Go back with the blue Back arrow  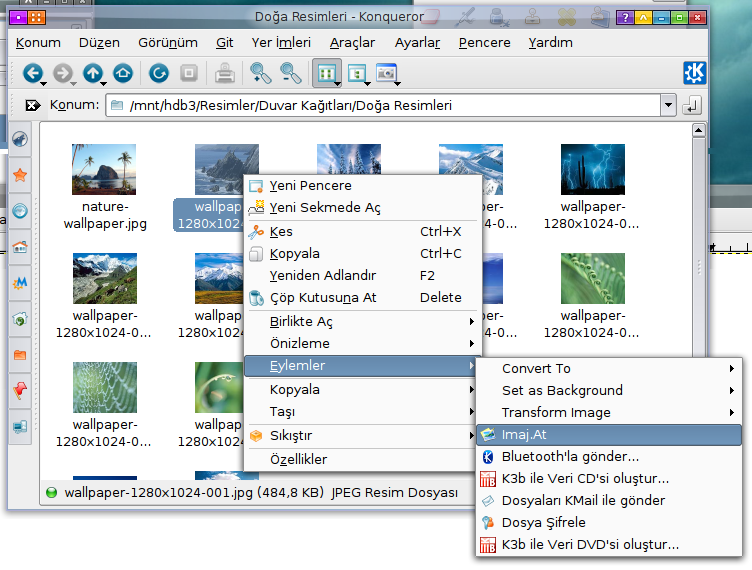point(32,73)
